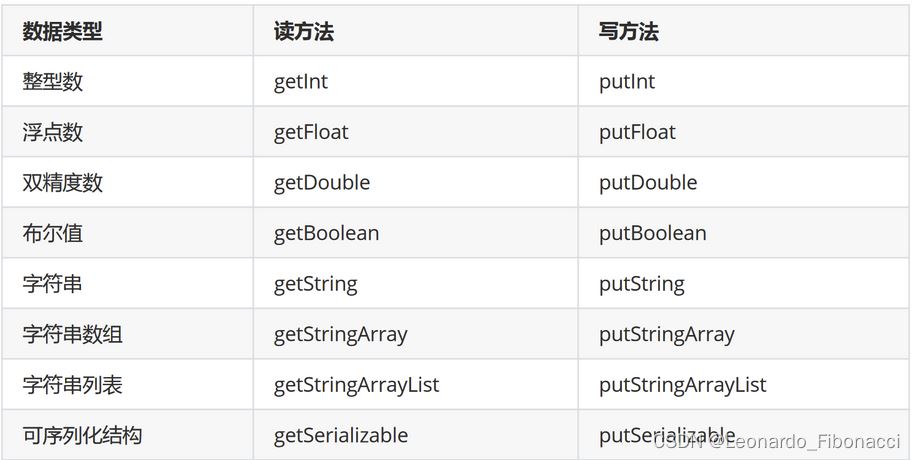The image size is (915, 460).
Task: Click the getFloat method text
Action: click(x=311, y=133)
